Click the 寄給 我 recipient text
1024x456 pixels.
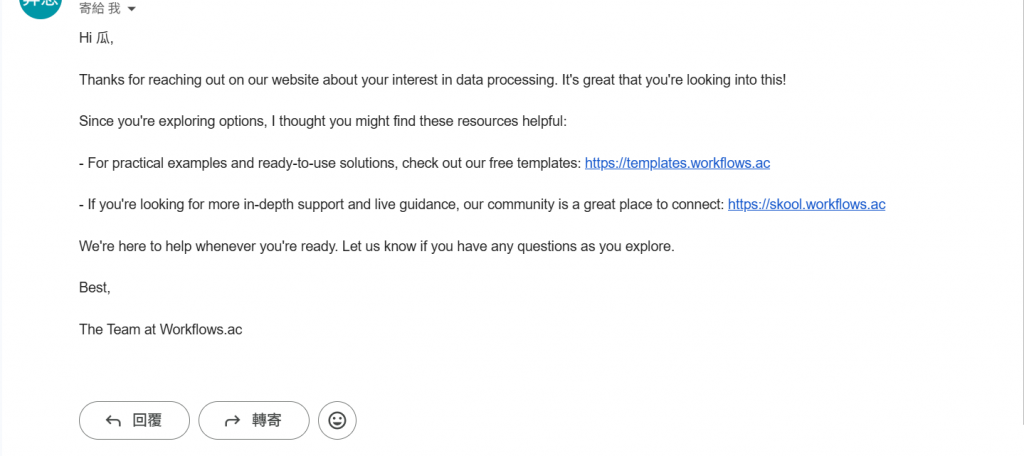pyautogui.click(x=100, y=9)
